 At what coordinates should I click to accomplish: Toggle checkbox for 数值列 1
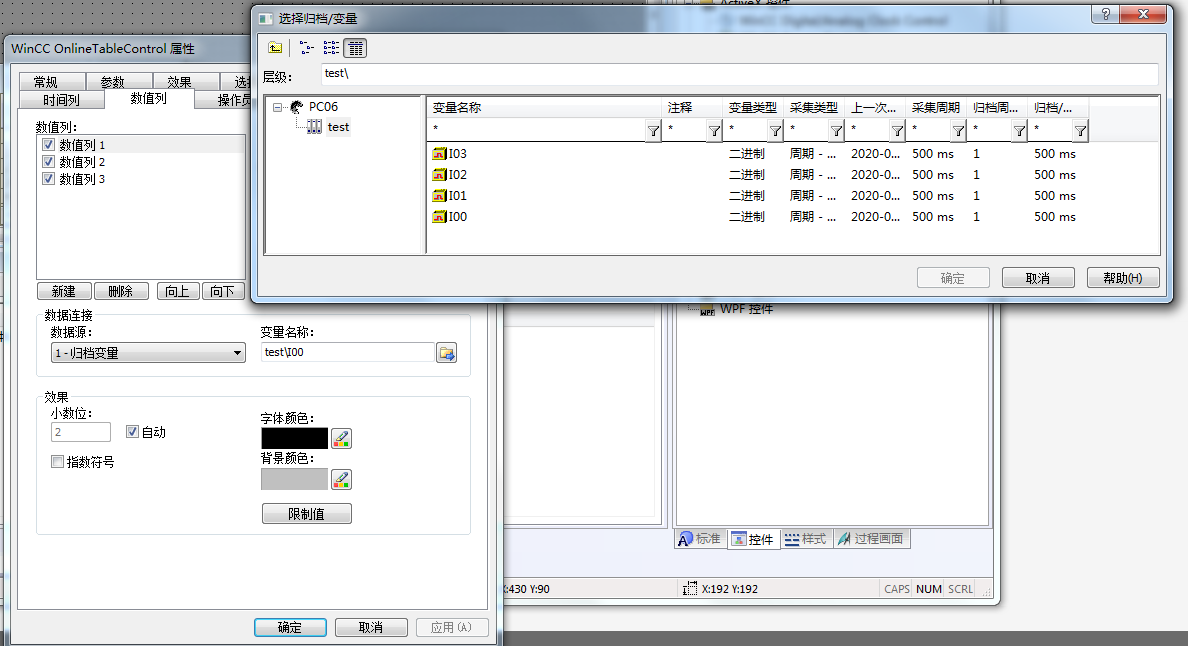coord(48,145)
